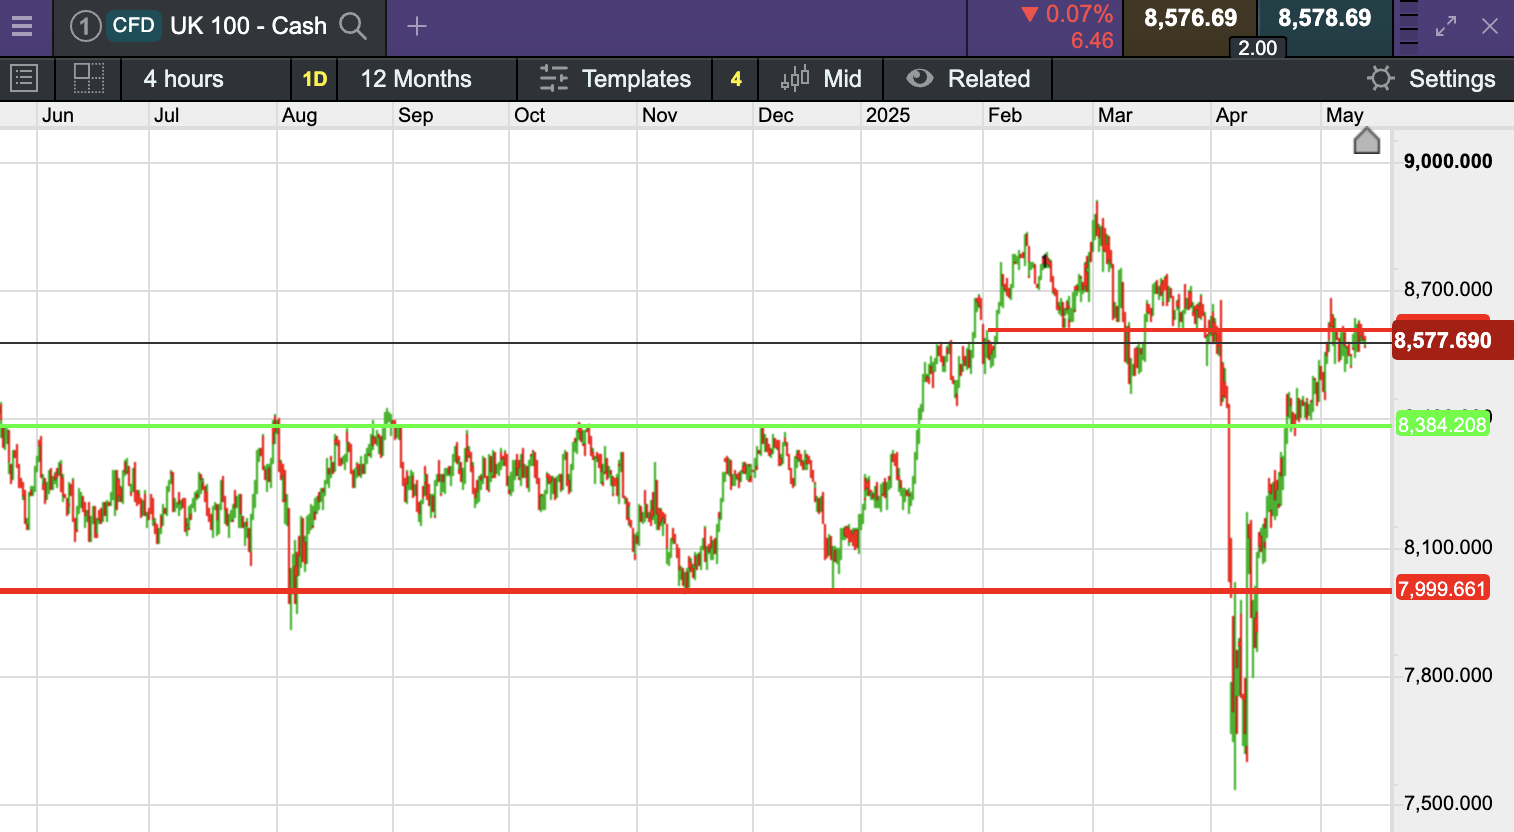Click the 6.46 points change value
Image resolution: width=1514 pixels, height=832 pixels.
(1092, 41)
